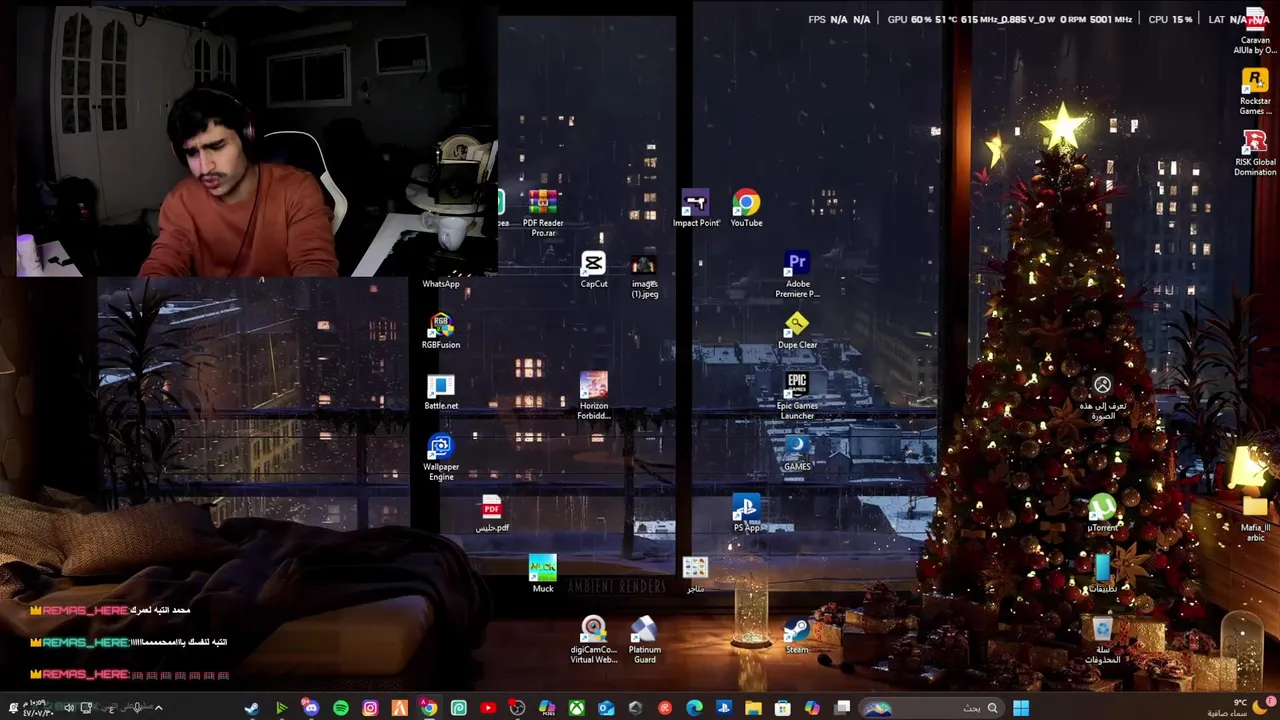The height and width of the screenshot is (720, 1280).
Task: Open the blue phone-shaped icon below uTorrent
Action: click(x=1102, y=574)
